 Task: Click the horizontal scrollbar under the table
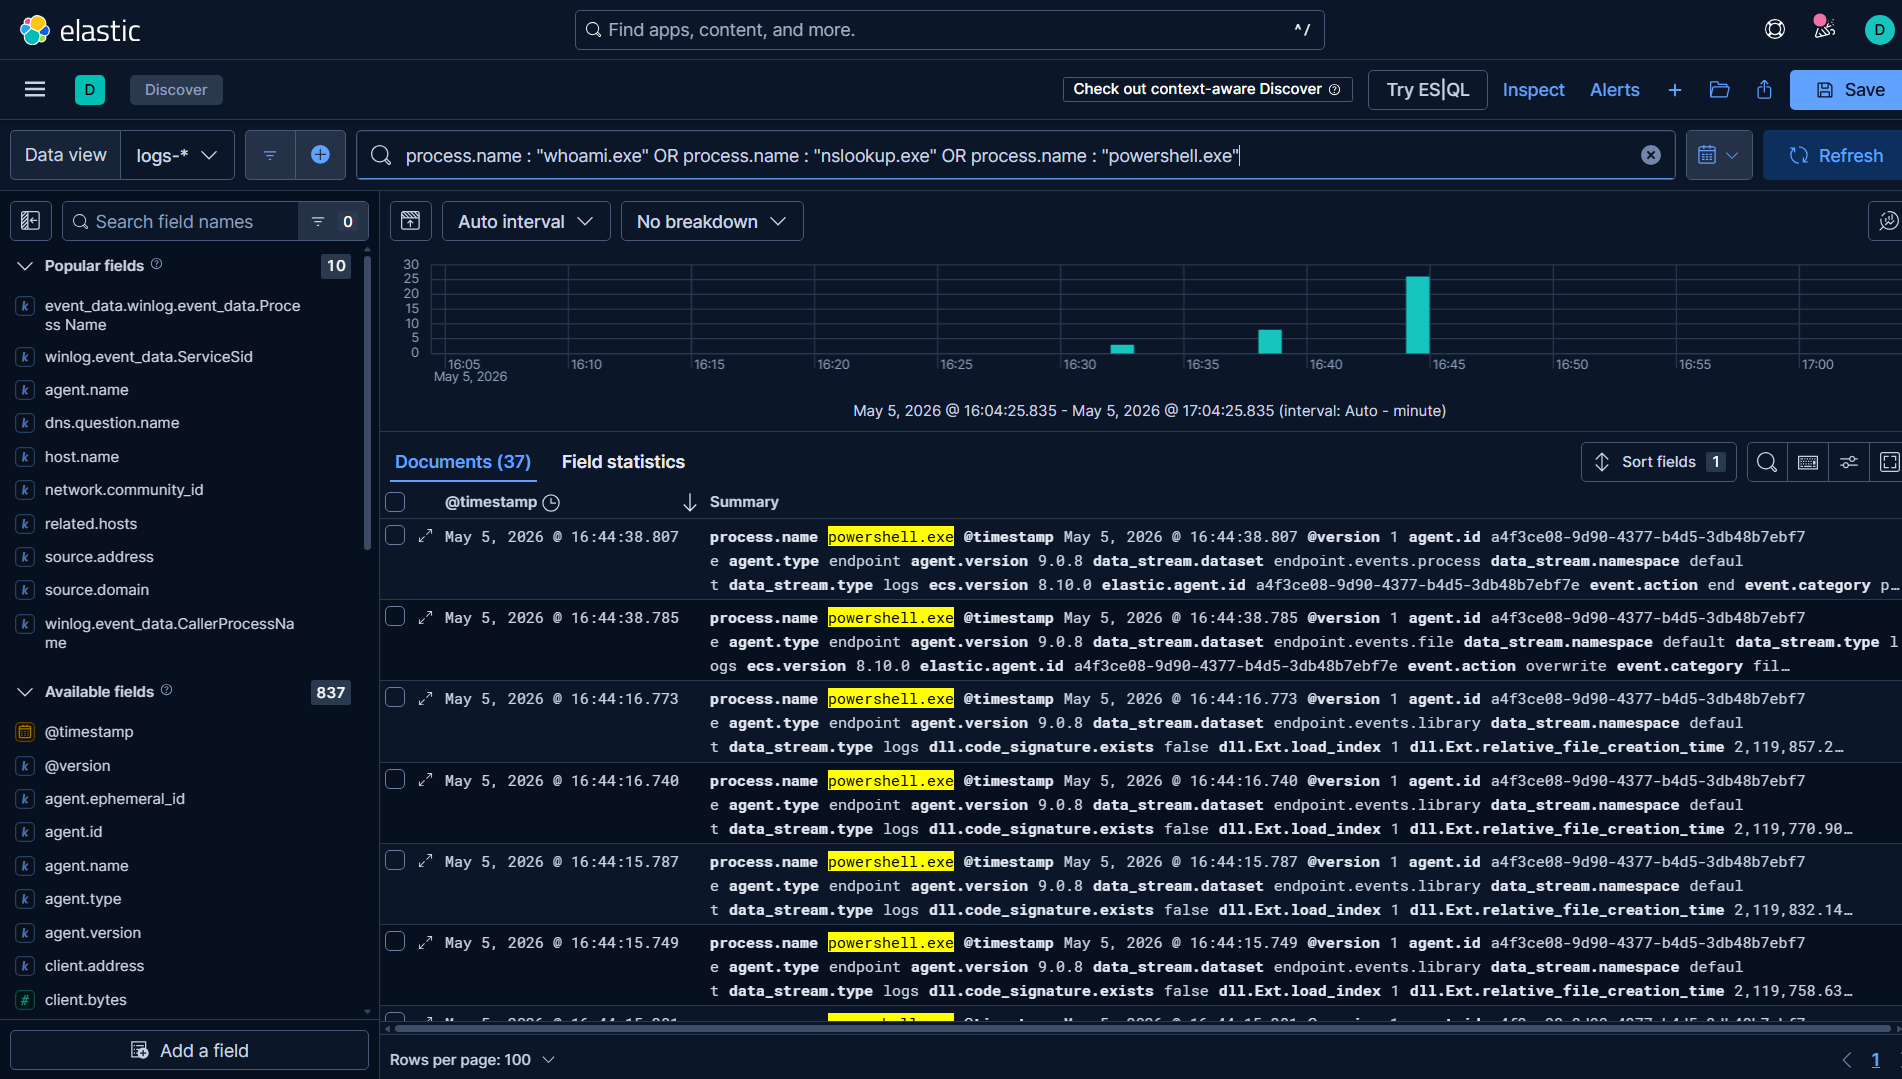pyautogui.click(x=1140, y=1028)
